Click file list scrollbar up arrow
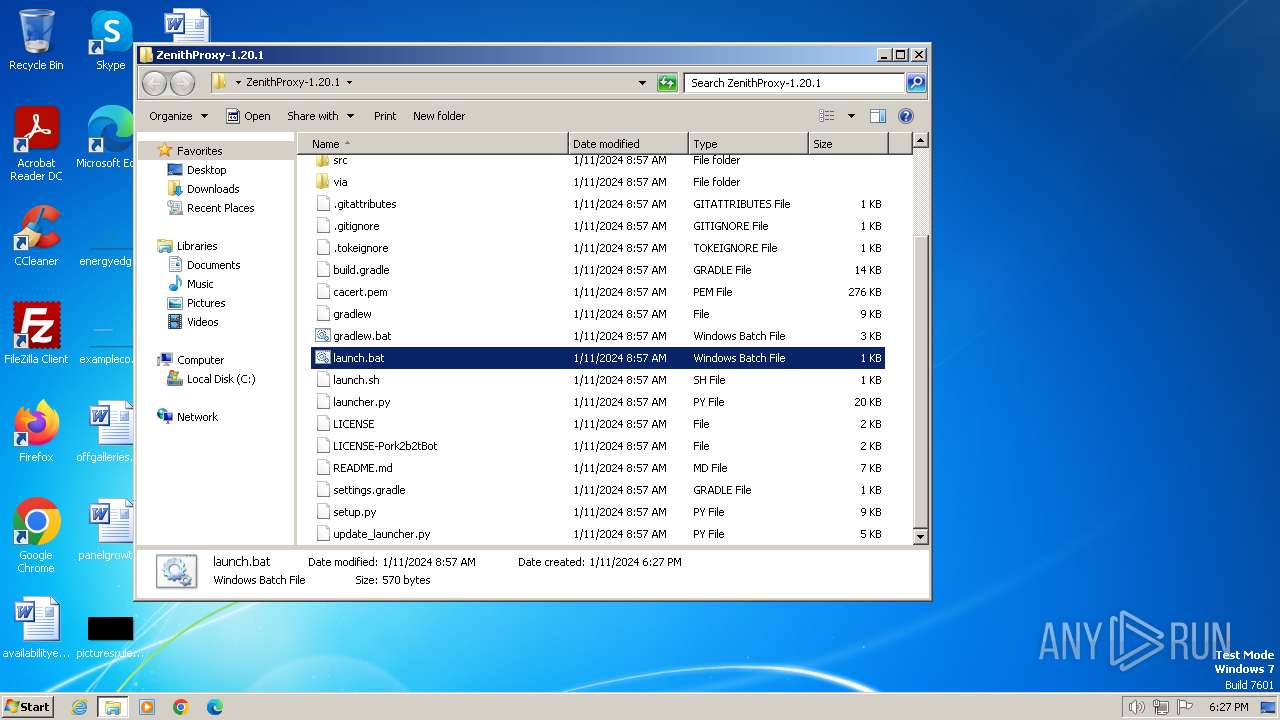 pos(921,141)
